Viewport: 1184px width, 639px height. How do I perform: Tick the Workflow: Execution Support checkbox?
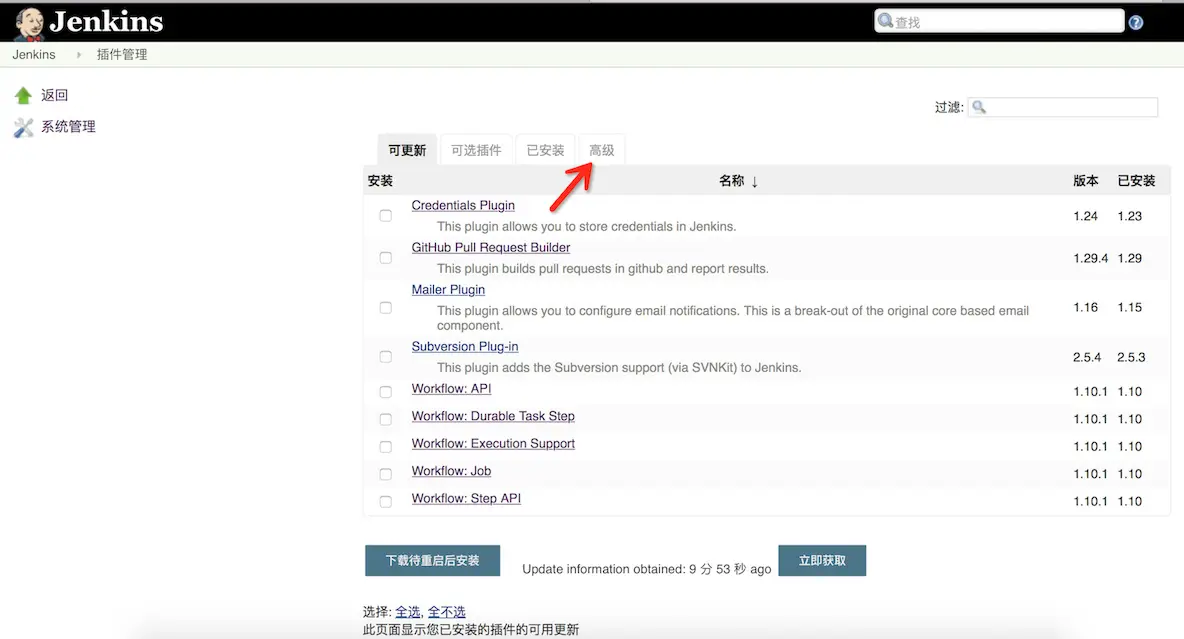pos(386,446)
